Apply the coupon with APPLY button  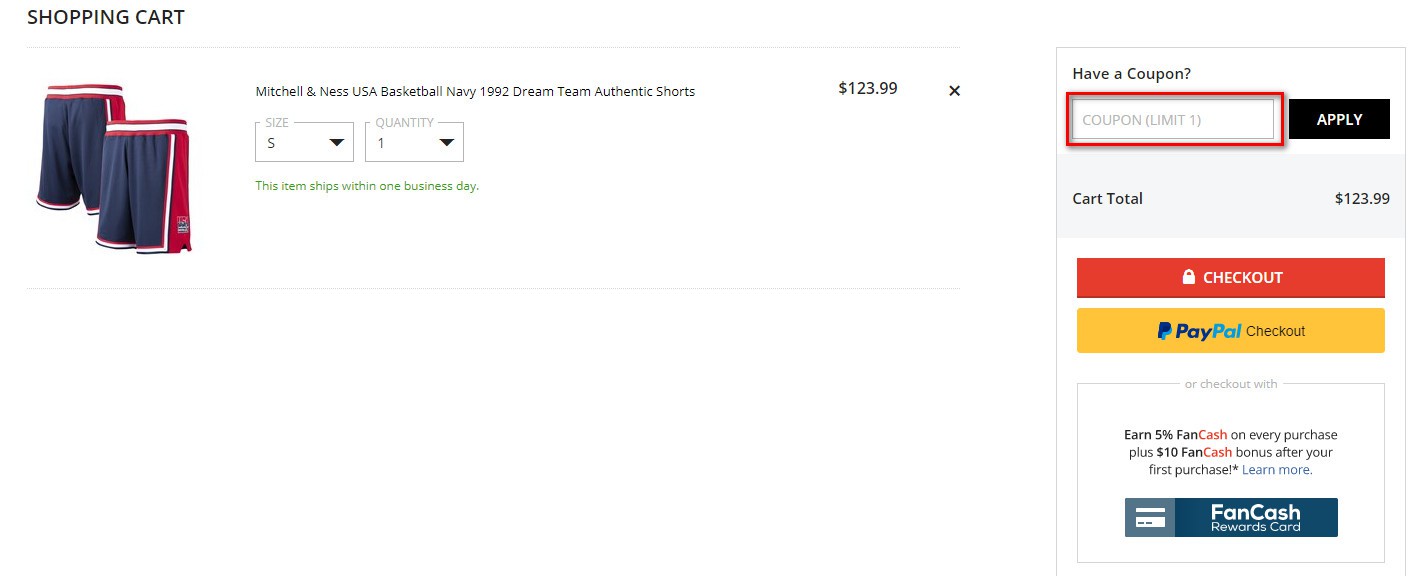click(x=1339, y=119)
